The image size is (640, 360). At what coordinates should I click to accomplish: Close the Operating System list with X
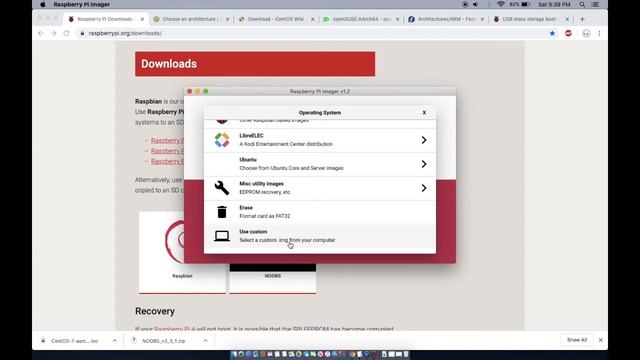[x=424, y=112]
